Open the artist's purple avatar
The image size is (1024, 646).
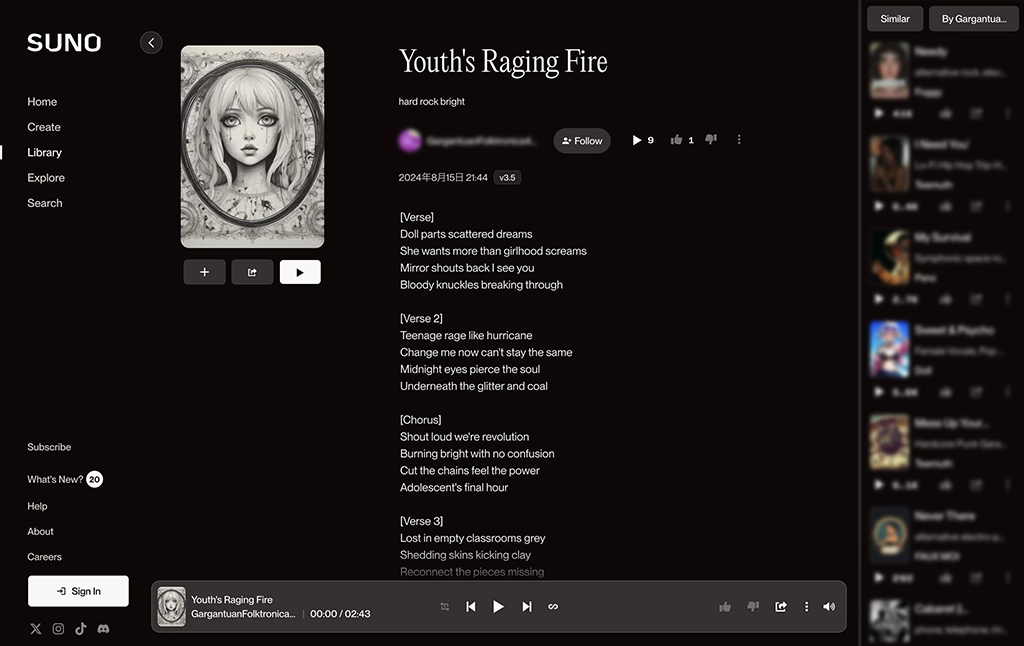click(409, 140)
